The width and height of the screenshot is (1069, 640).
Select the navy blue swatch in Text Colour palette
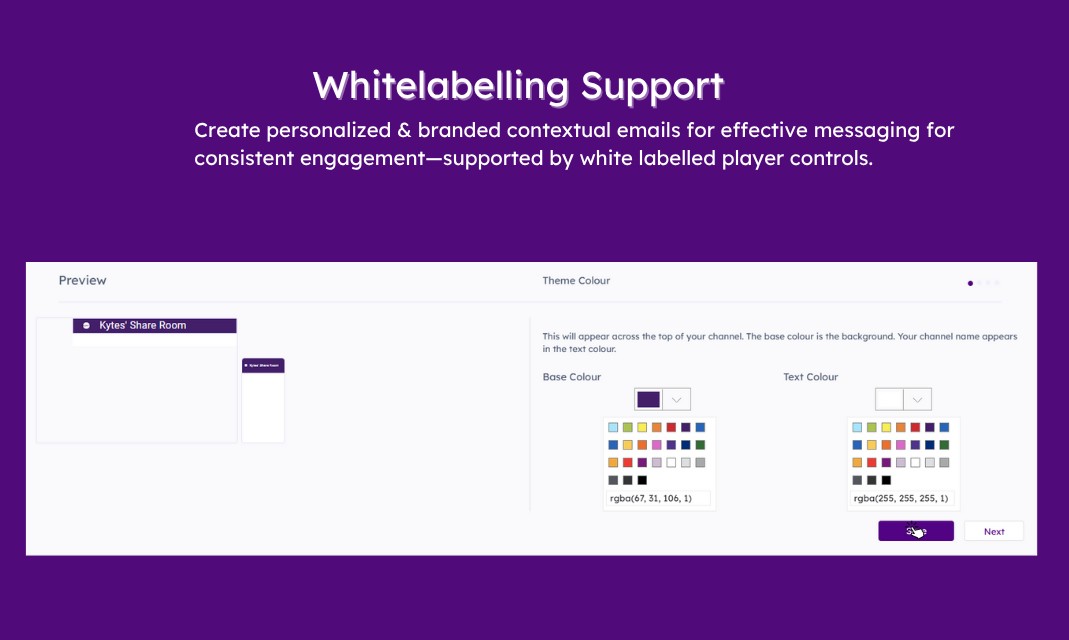[929, 445]
